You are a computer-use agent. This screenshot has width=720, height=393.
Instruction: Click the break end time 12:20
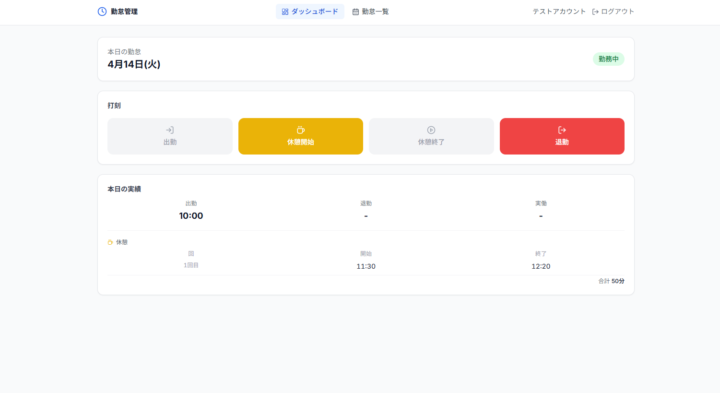[541, 266]
